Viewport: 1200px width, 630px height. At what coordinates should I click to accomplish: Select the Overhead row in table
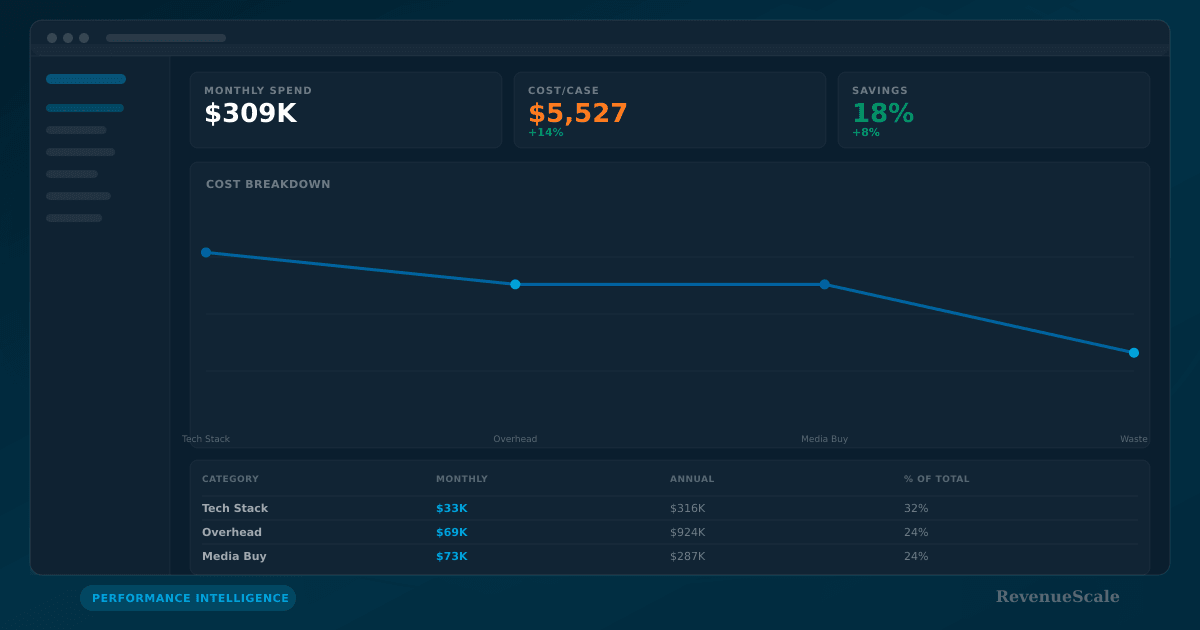click(232, 532)
